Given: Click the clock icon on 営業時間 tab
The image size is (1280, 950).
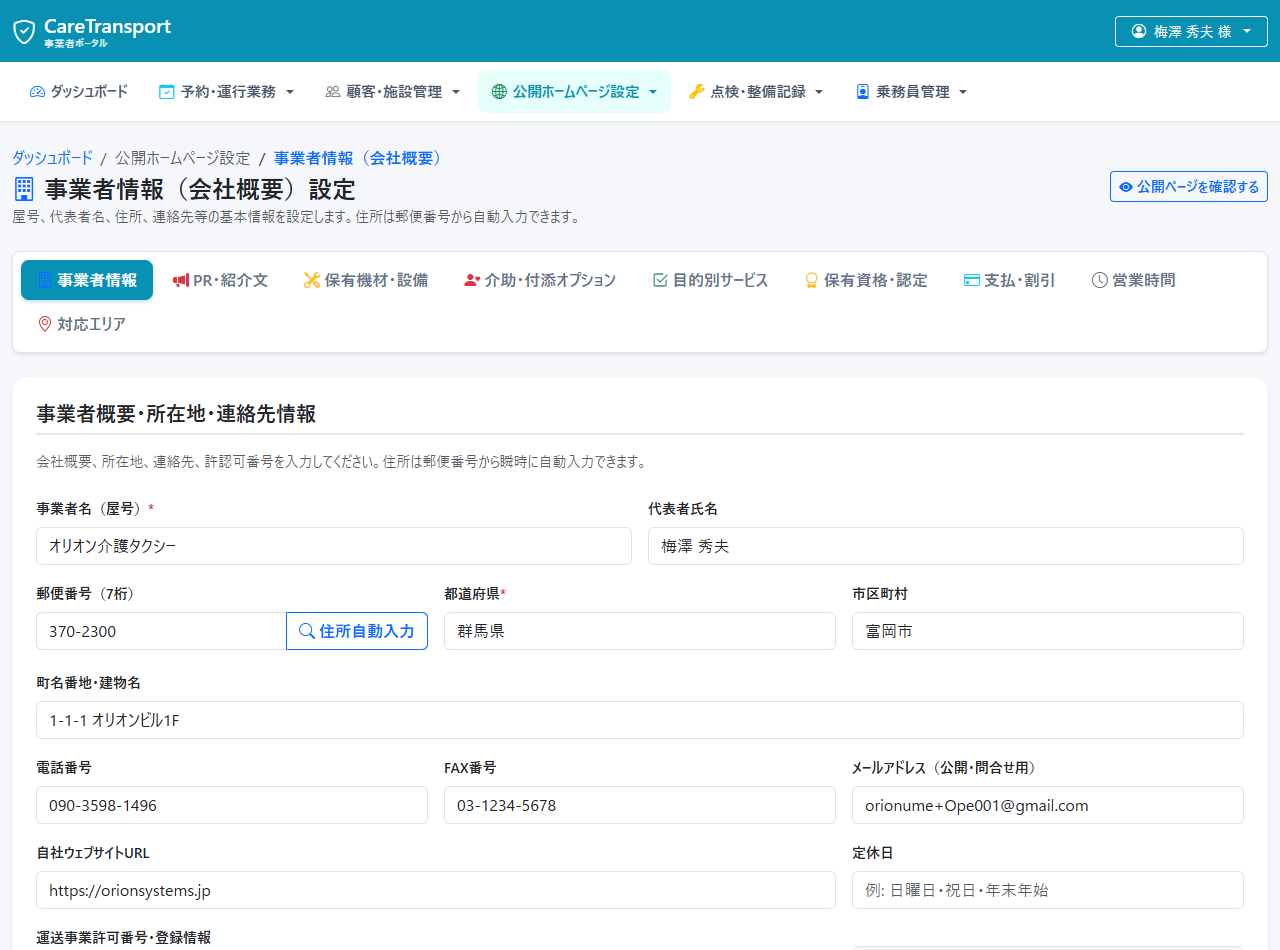Looking at the screenshot, I should click(x=1100, y=280).
